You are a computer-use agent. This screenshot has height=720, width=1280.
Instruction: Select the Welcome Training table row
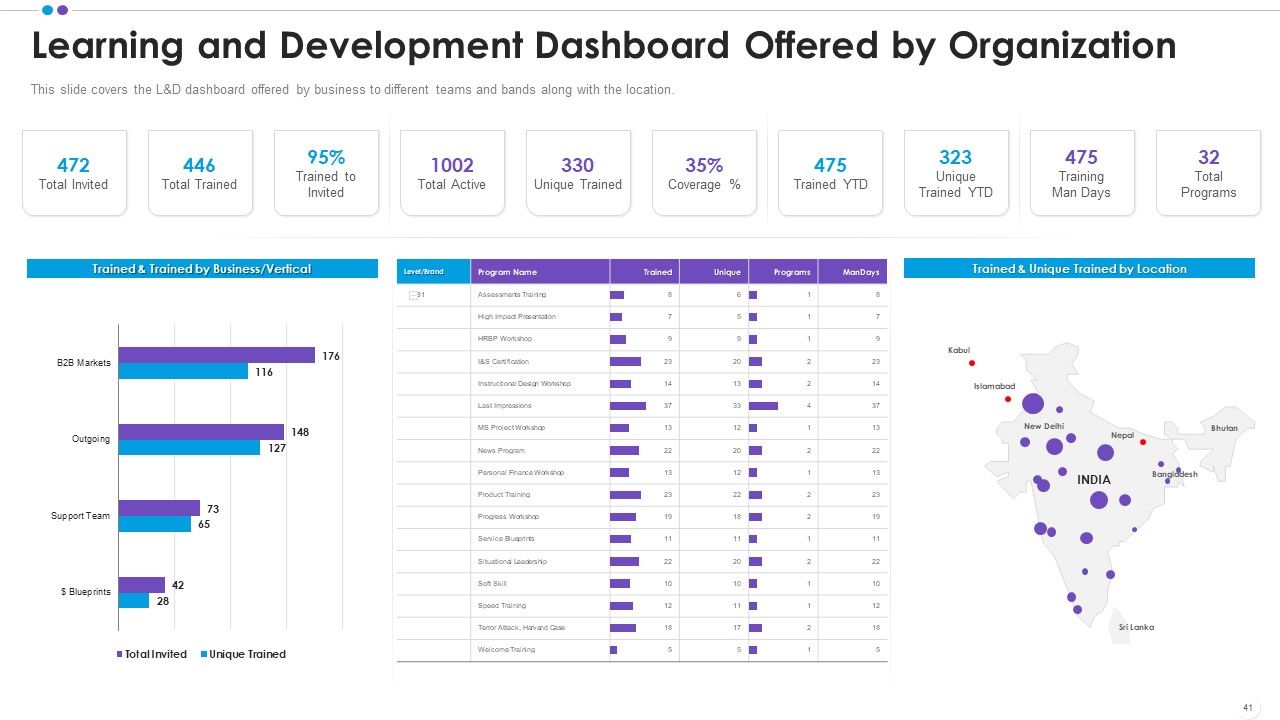click(x=642, y=650)
